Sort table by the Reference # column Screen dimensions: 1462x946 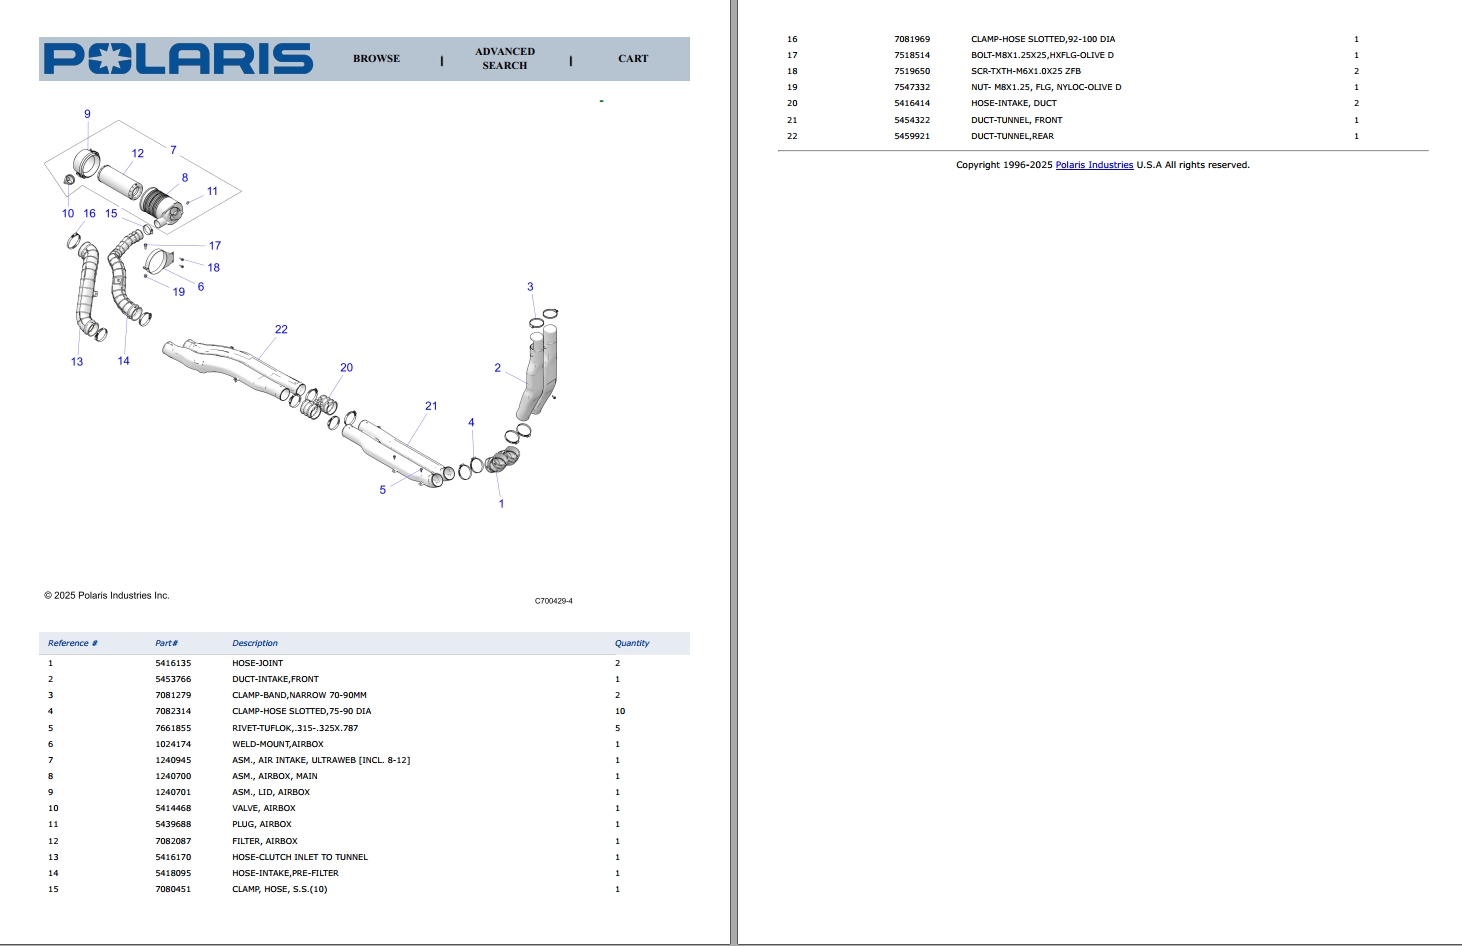tap(73, 643)
